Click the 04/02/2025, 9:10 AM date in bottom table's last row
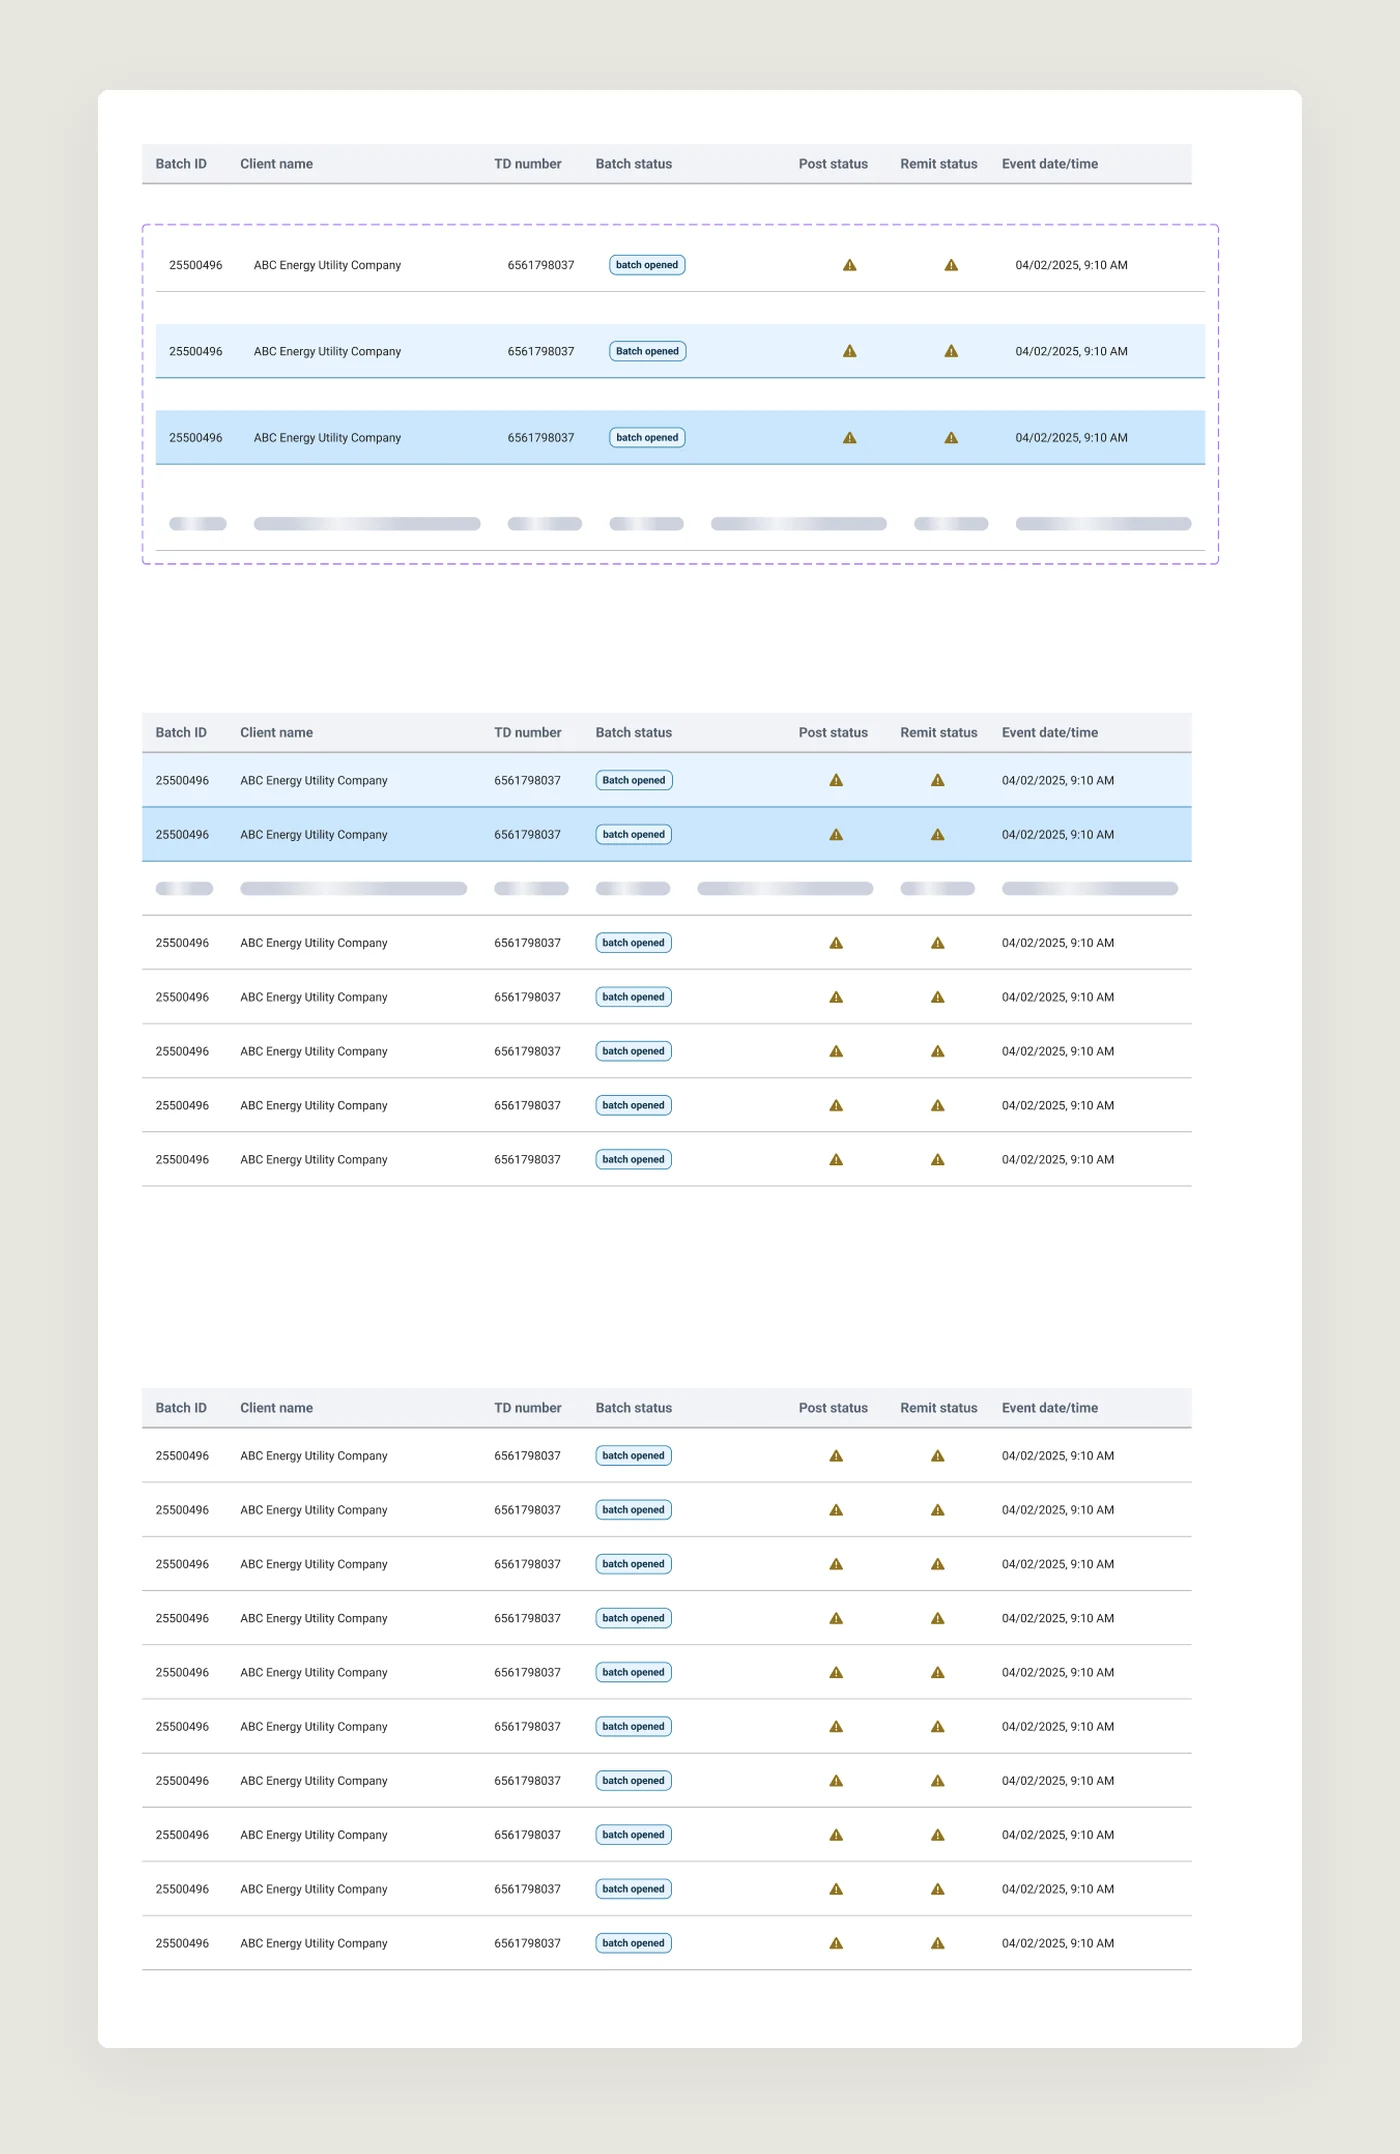This screenshot has width=1400, height=2154. (x=1058, y=1943)
